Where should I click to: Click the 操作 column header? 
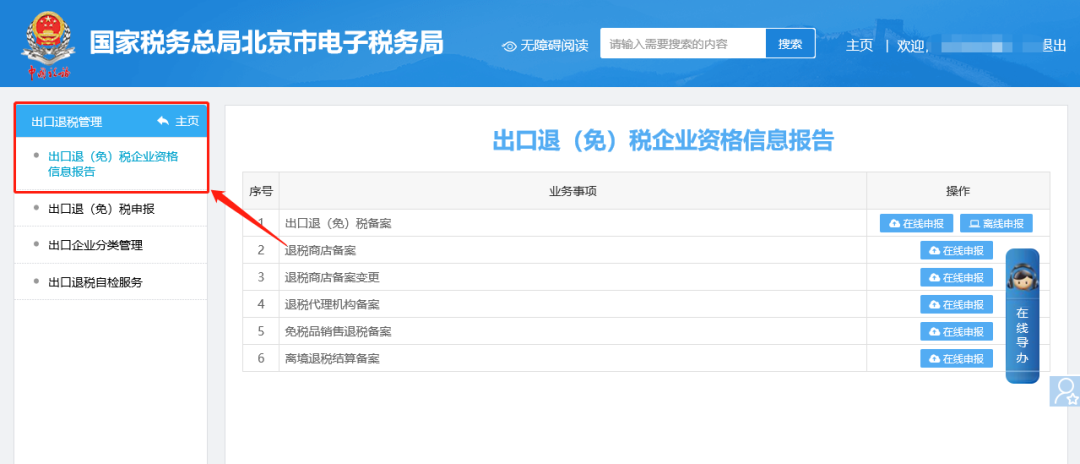coord(958,191)
